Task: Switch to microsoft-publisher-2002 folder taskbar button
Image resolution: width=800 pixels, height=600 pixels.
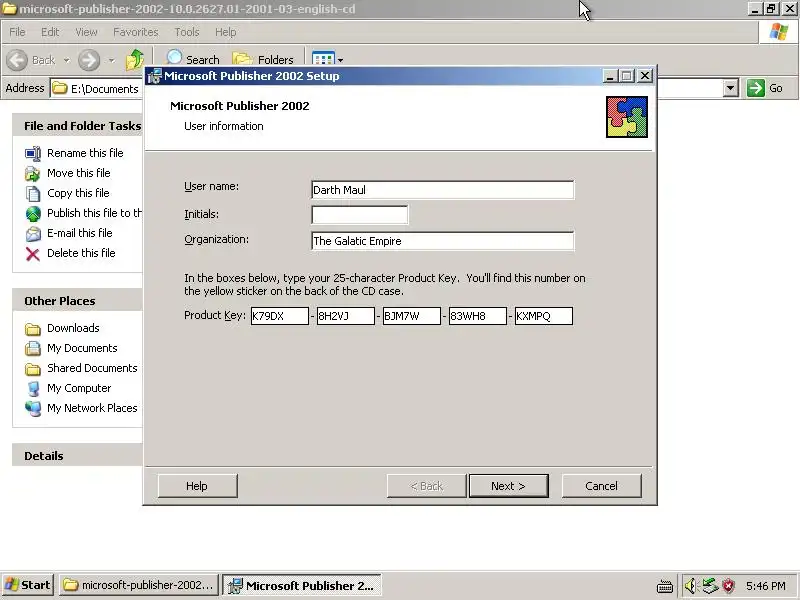Action: 139,585
